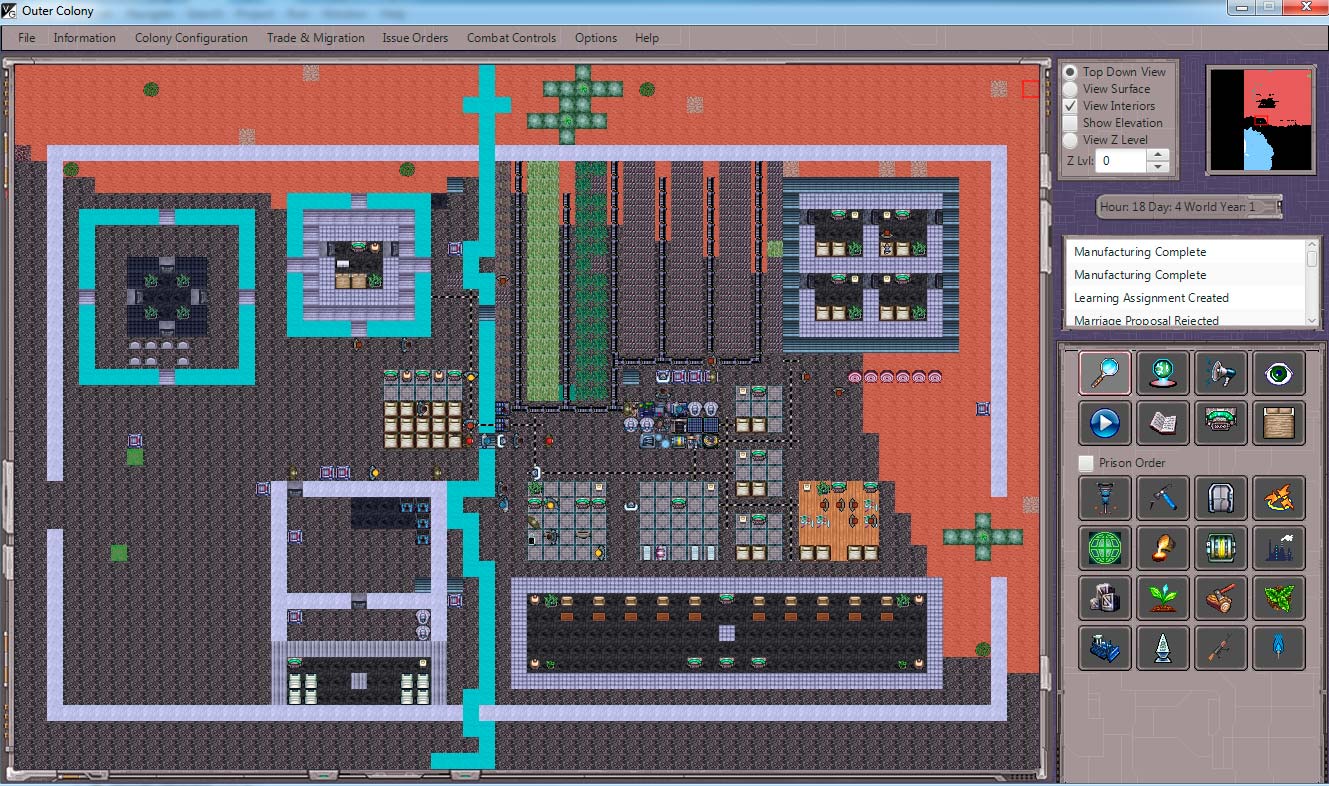
Task: Decrease Z level with down arrow
Action: click(x=1157, y=166)
